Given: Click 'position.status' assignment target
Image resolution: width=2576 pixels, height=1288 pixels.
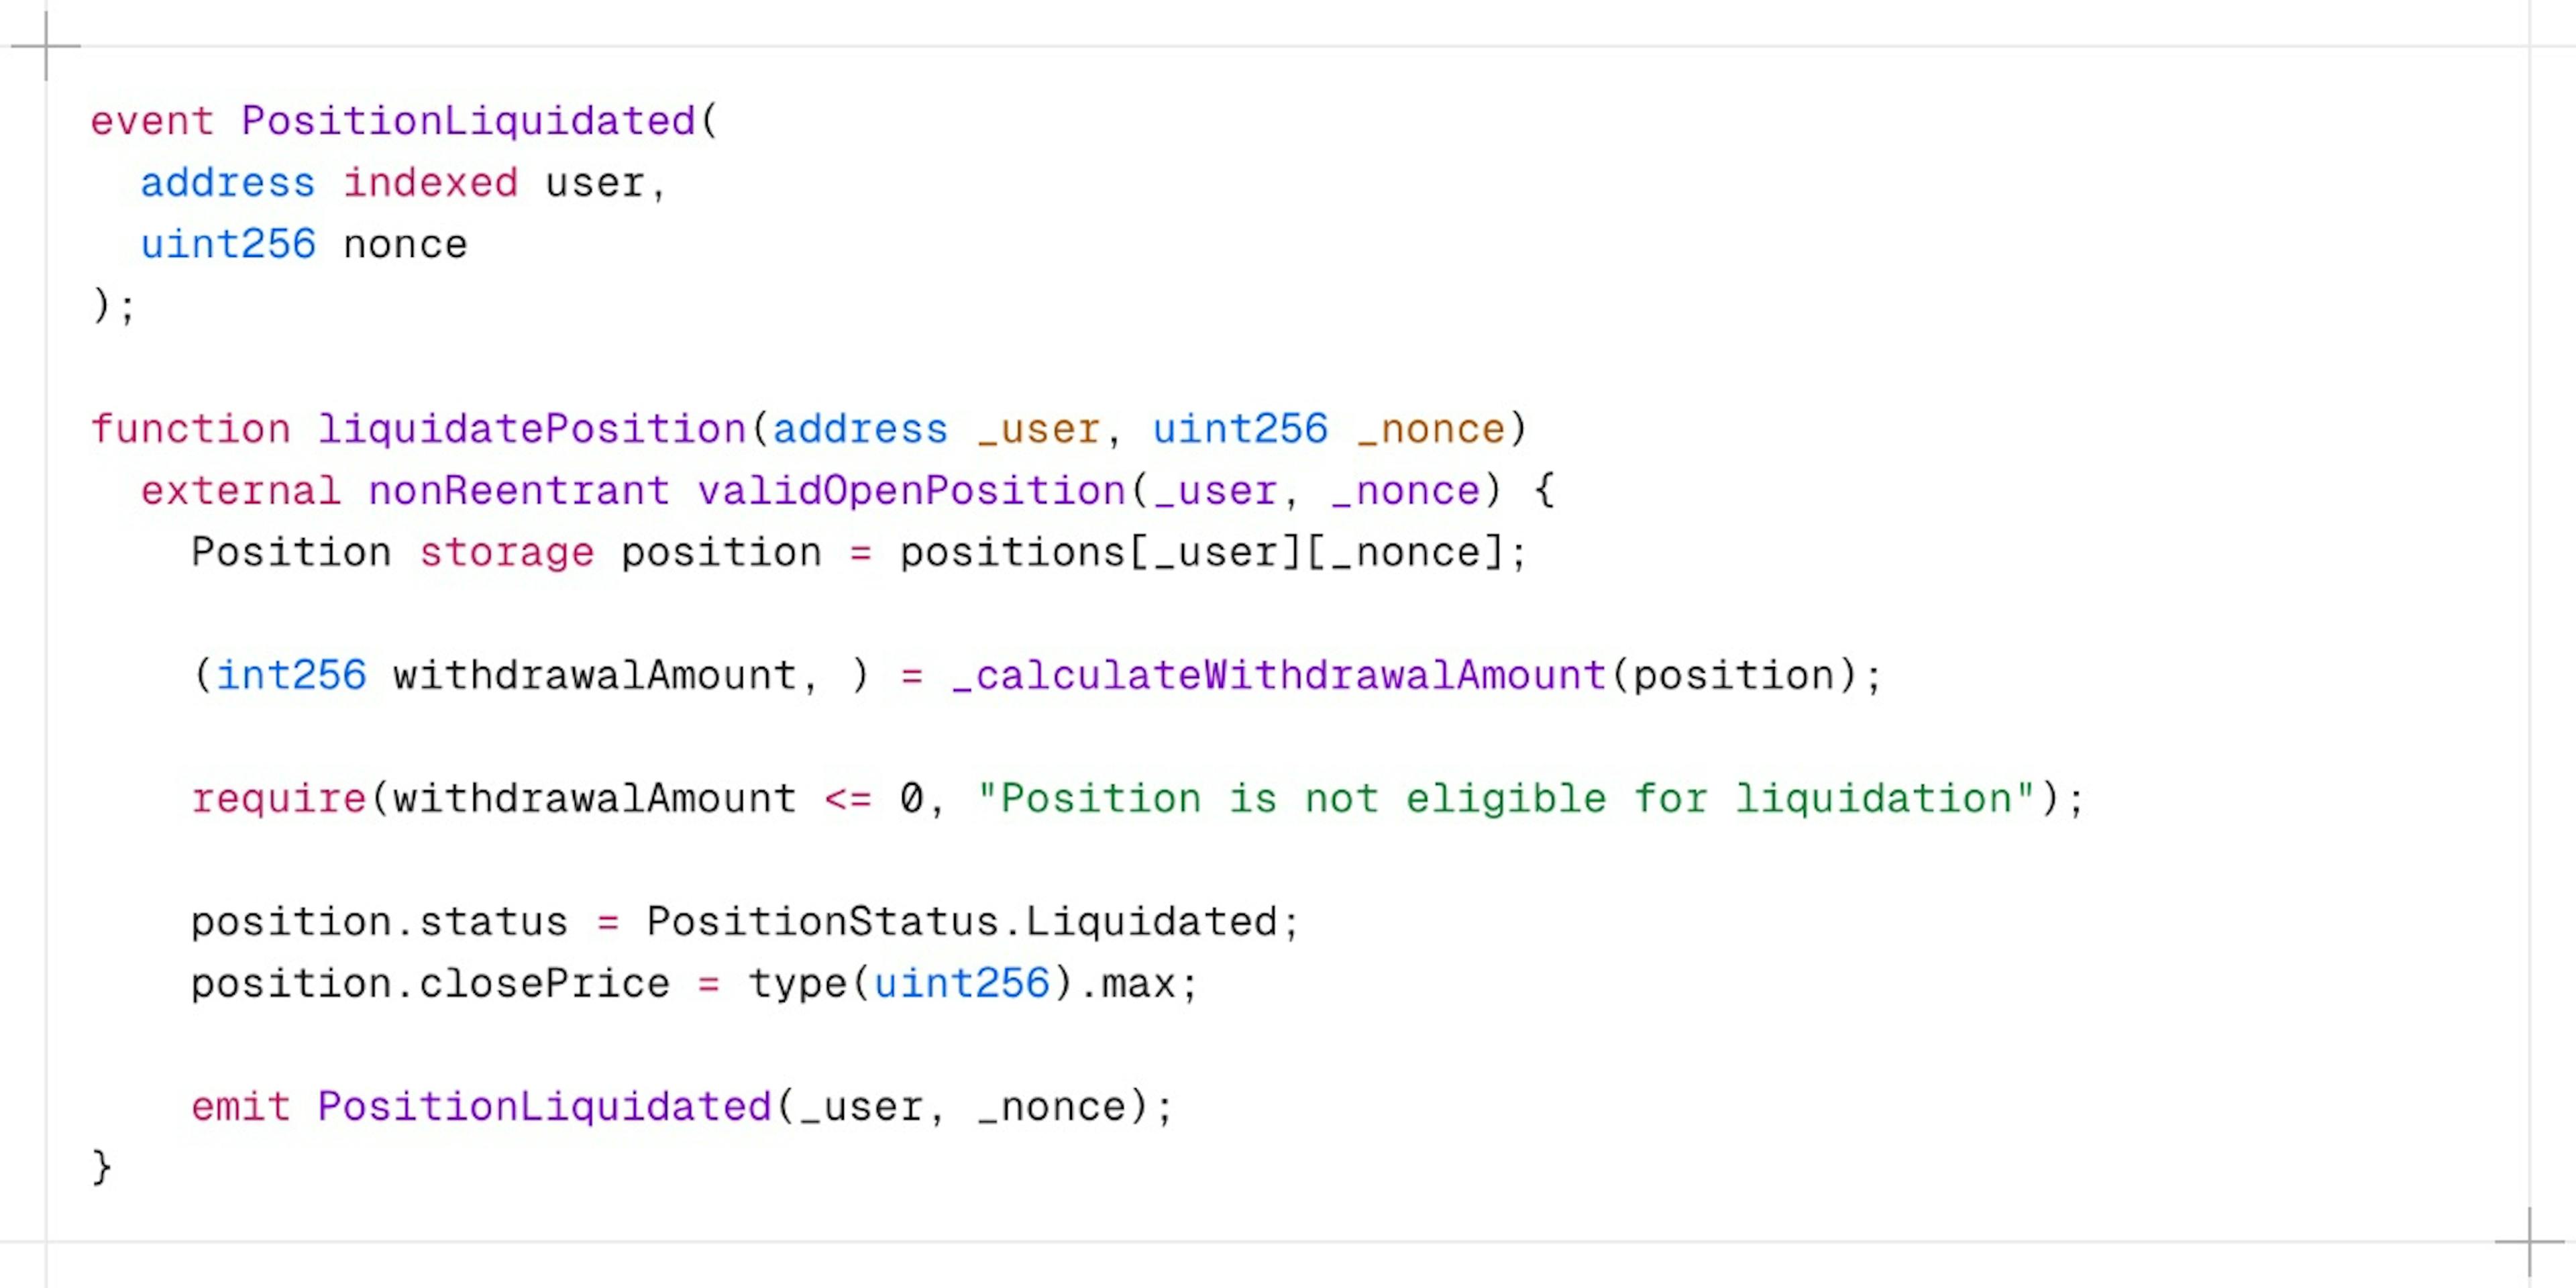Looking at the screenshot, I should [379, 922].
